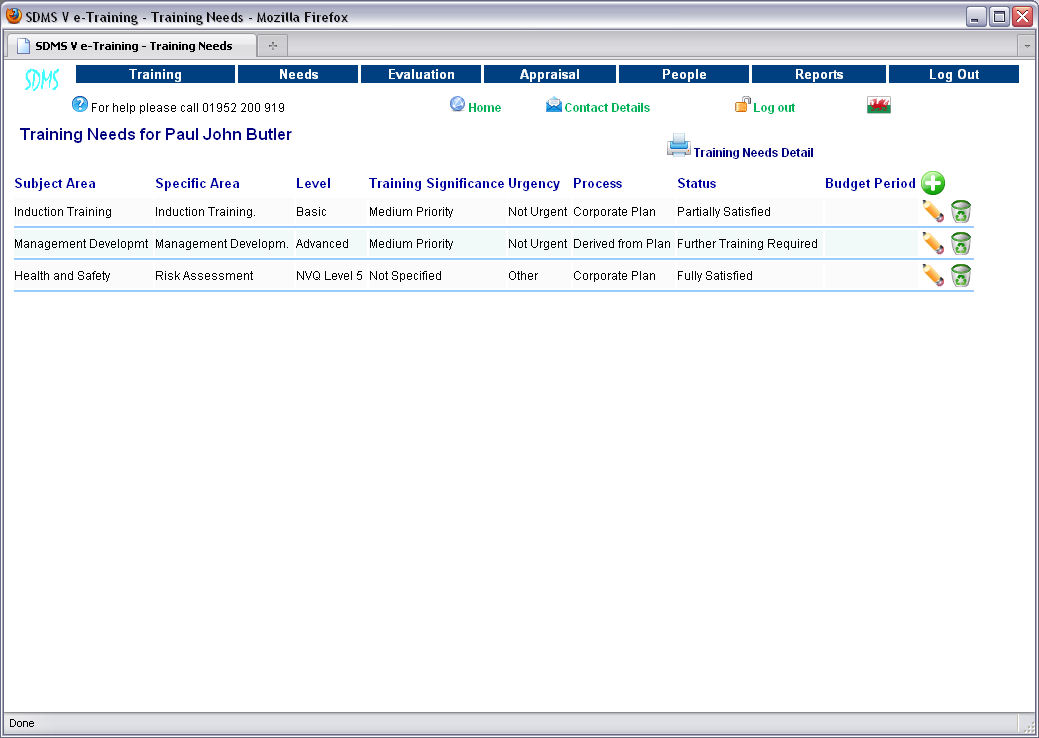Viewport: 1039px width, 738px height.
Task: Open the Contact Details link
Action: pos(607,107)
